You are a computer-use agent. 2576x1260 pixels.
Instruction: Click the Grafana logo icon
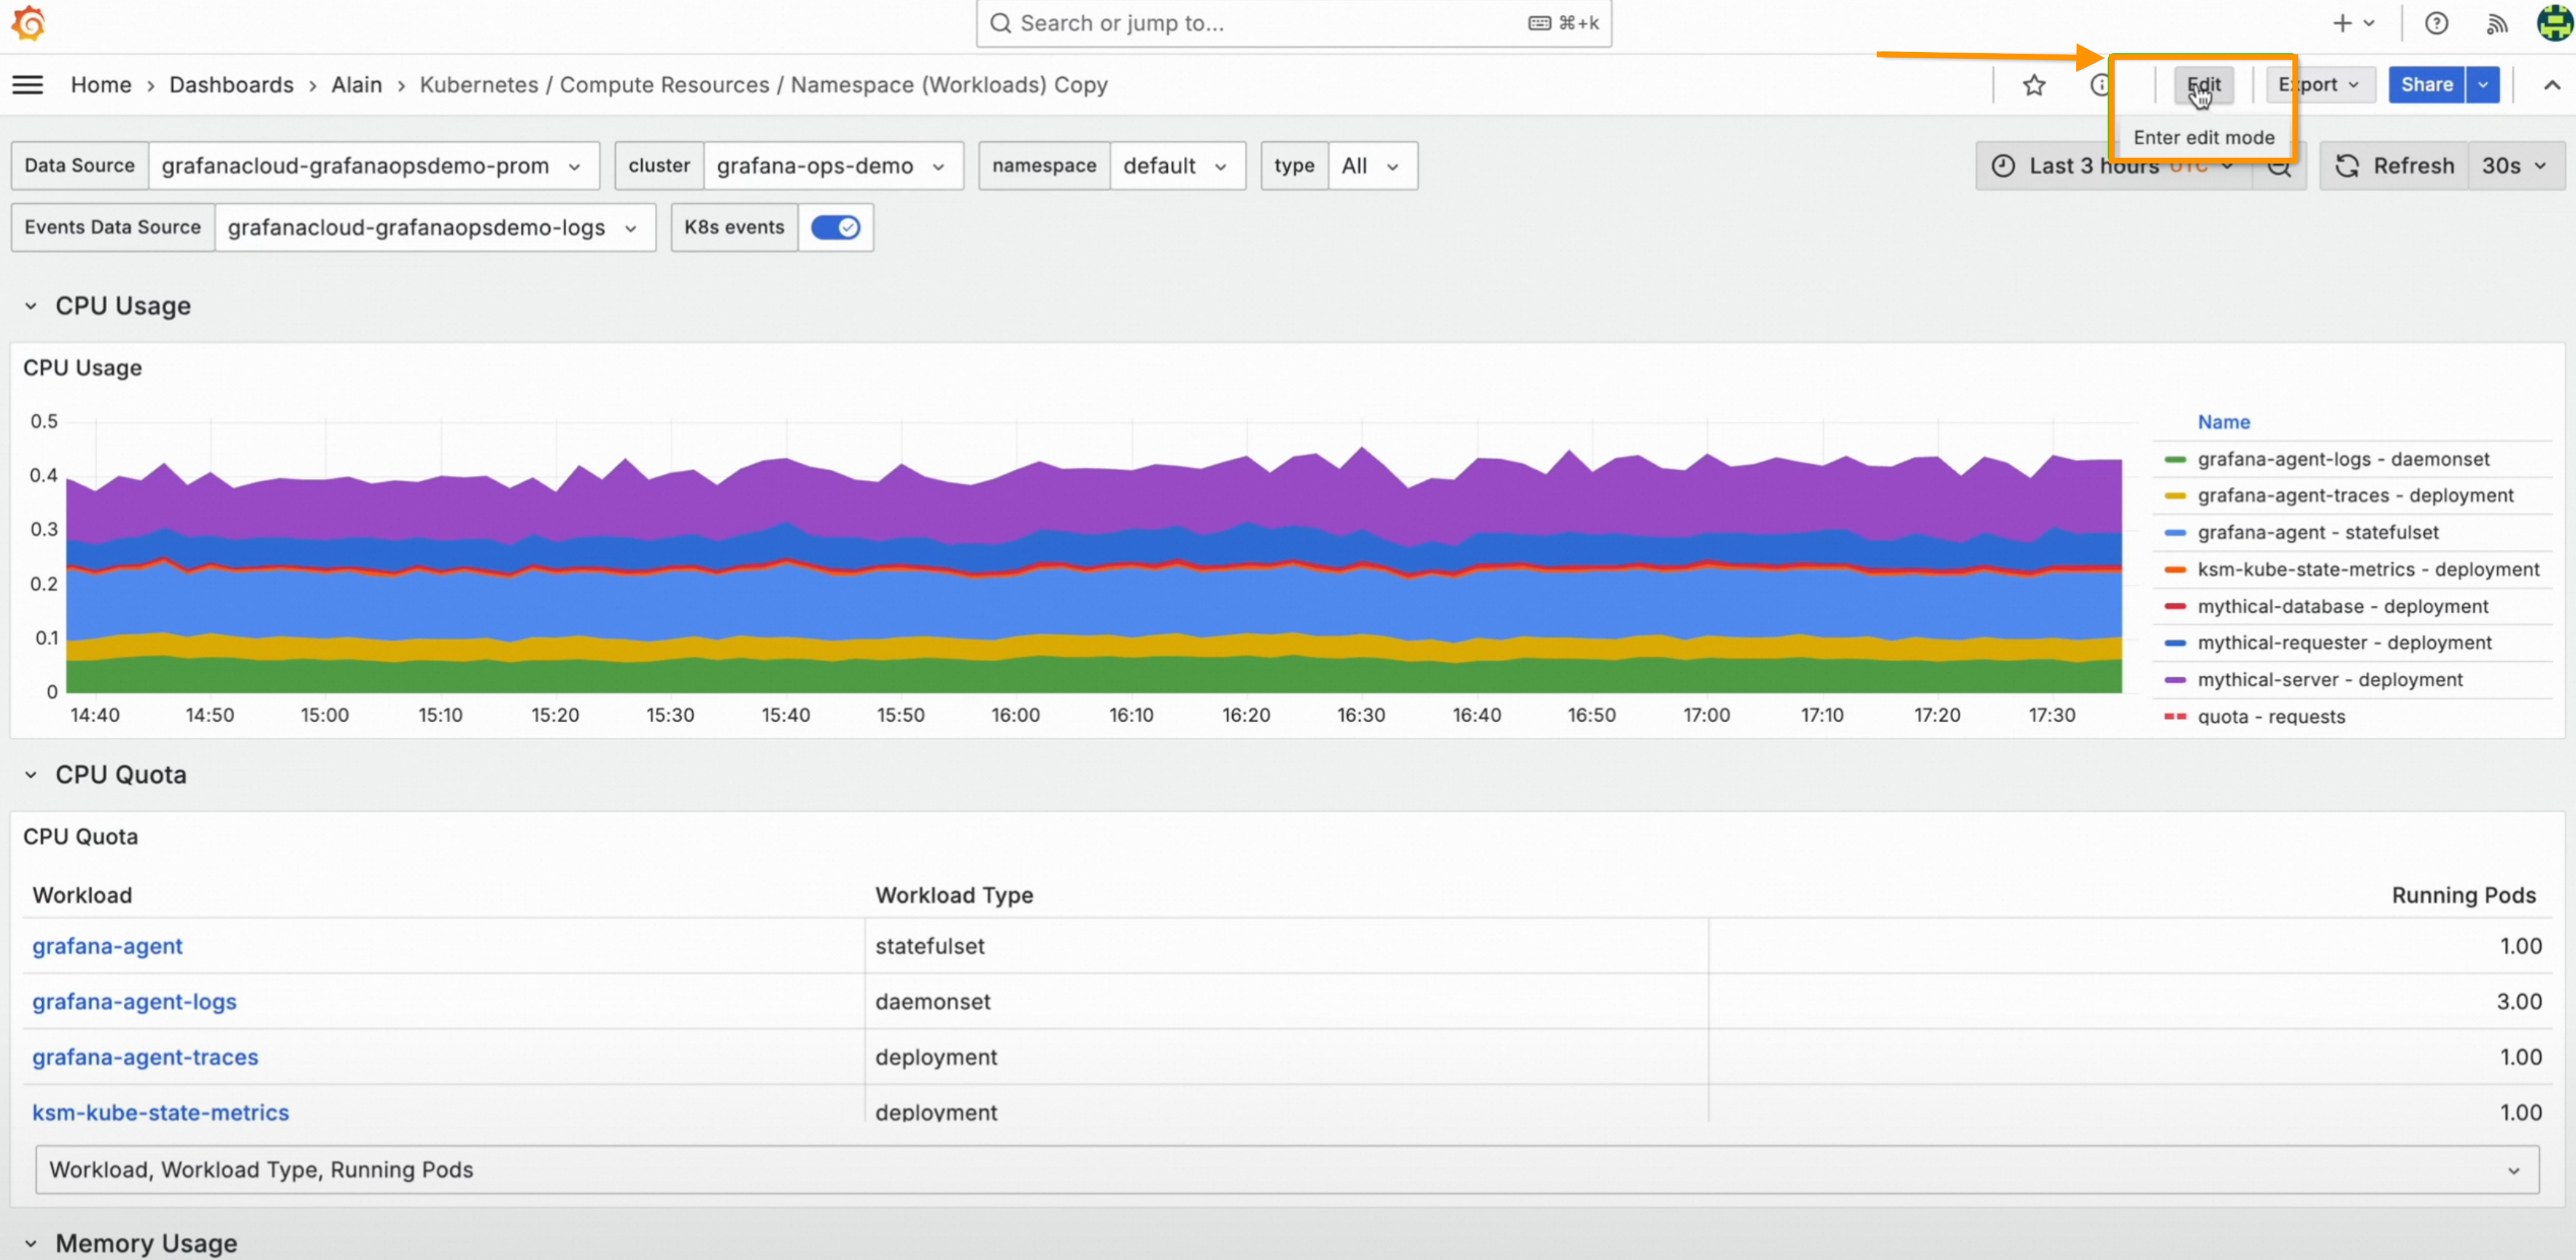tap(29, 23)
